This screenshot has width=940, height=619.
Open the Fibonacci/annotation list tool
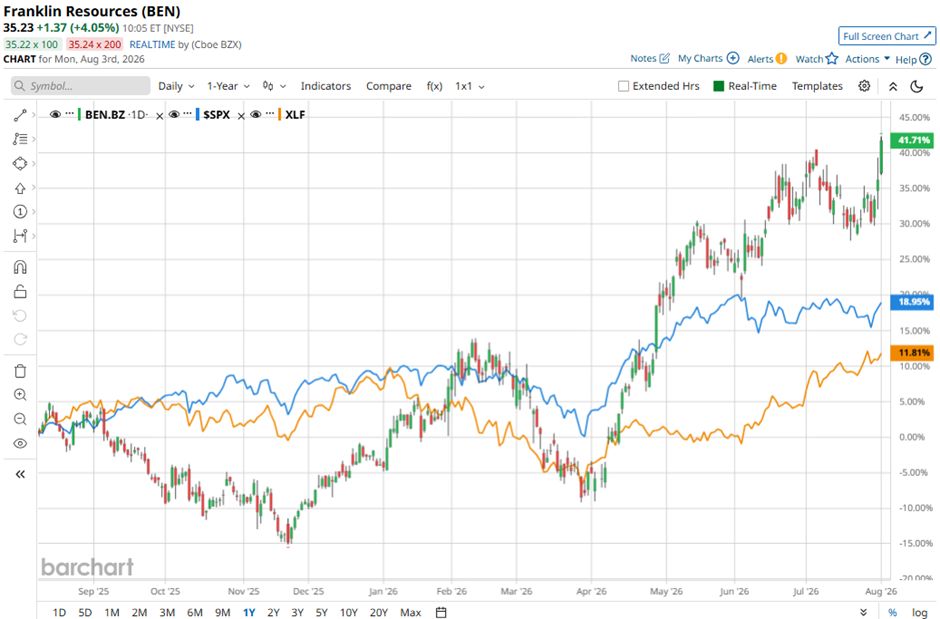click(x=20, y=139)
